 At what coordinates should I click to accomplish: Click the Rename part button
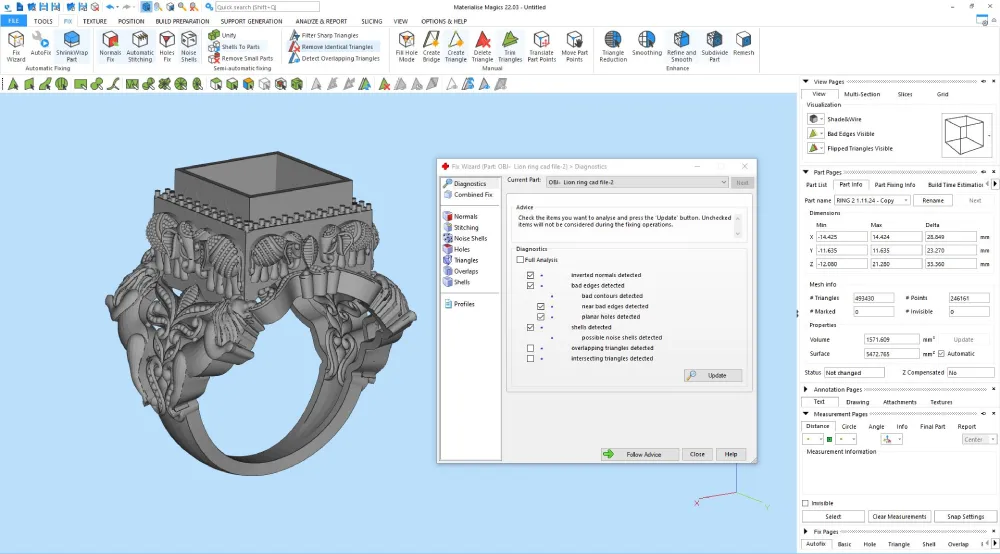pyautogui.click(x=932, y=200)
